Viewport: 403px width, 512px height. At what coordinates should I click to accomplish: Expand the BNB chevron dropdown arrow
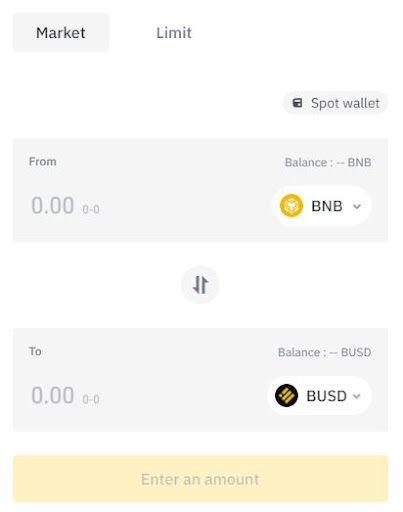click(357, 207)
